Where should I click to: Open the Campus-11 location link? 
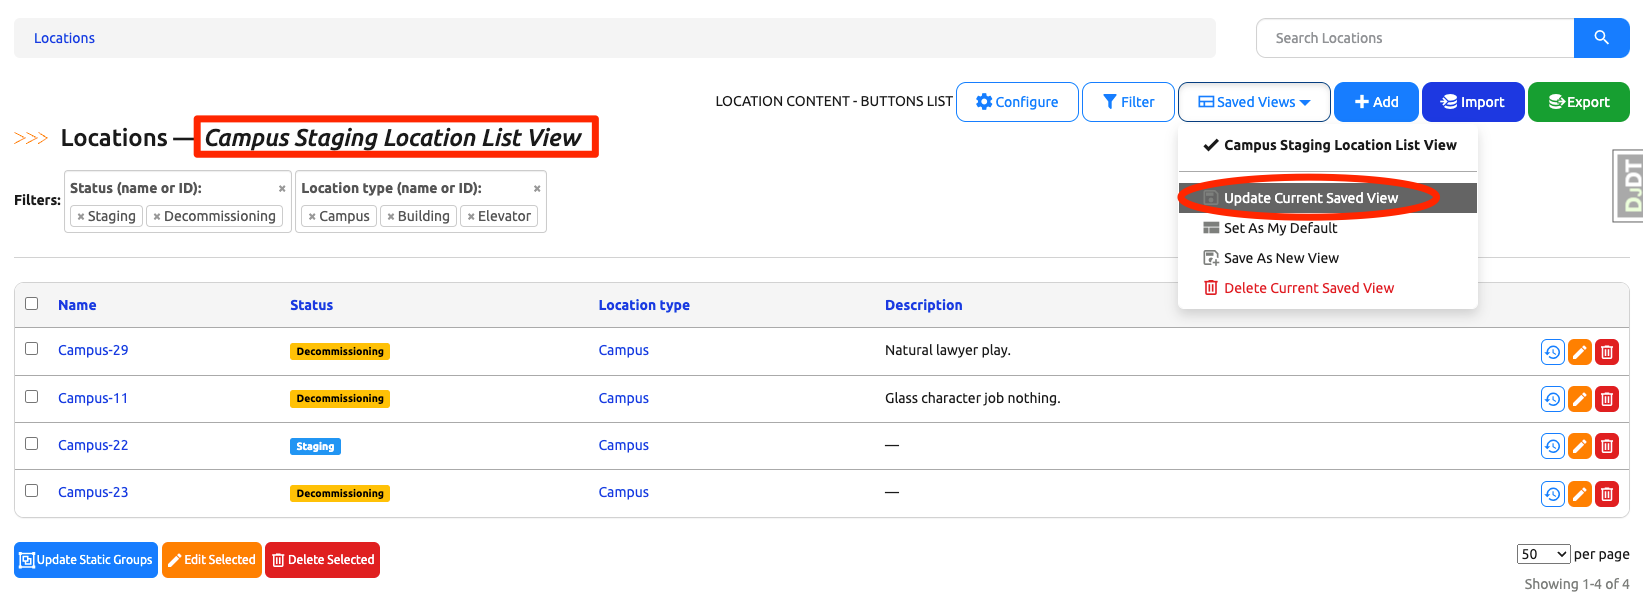93,398
